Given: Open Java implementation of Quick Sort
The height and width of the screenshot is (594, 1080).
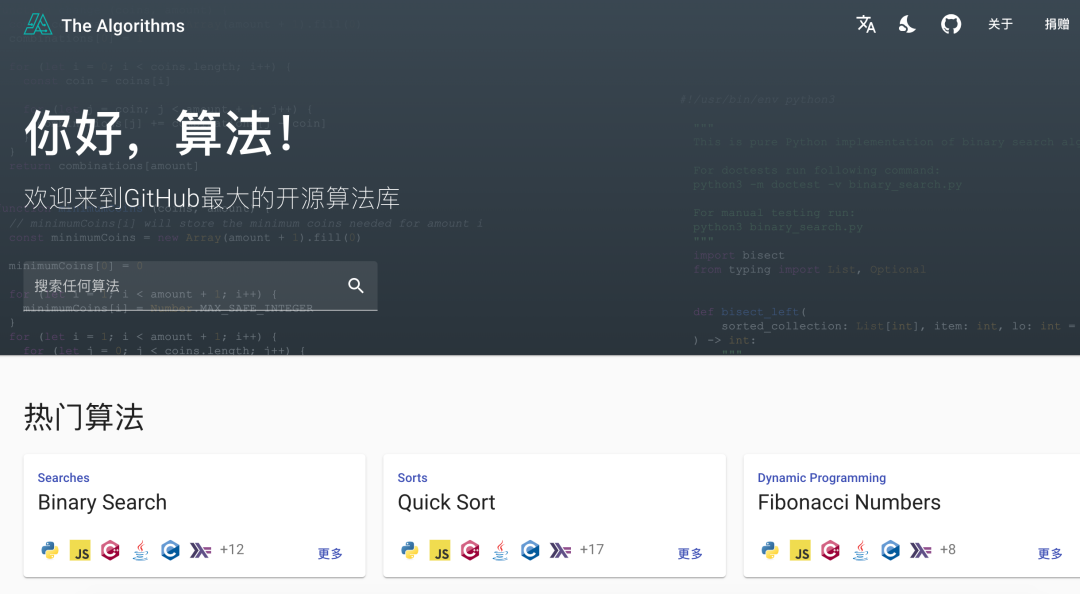Looking at the screenshot, I should pyautogui.click(x=501, y=550).
